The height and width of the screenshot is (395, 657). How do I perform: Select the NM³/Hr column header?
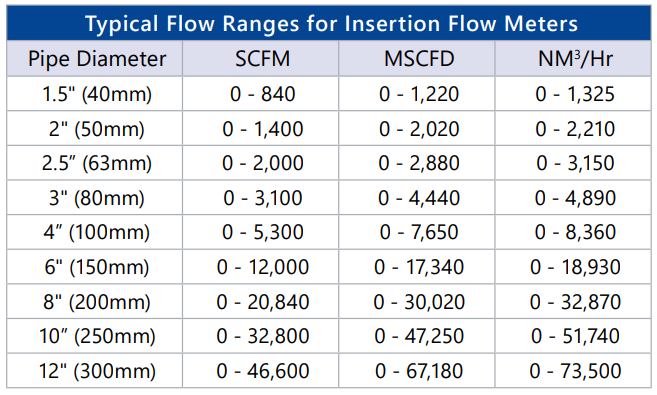pyautogui.click(x=575, y=59)
